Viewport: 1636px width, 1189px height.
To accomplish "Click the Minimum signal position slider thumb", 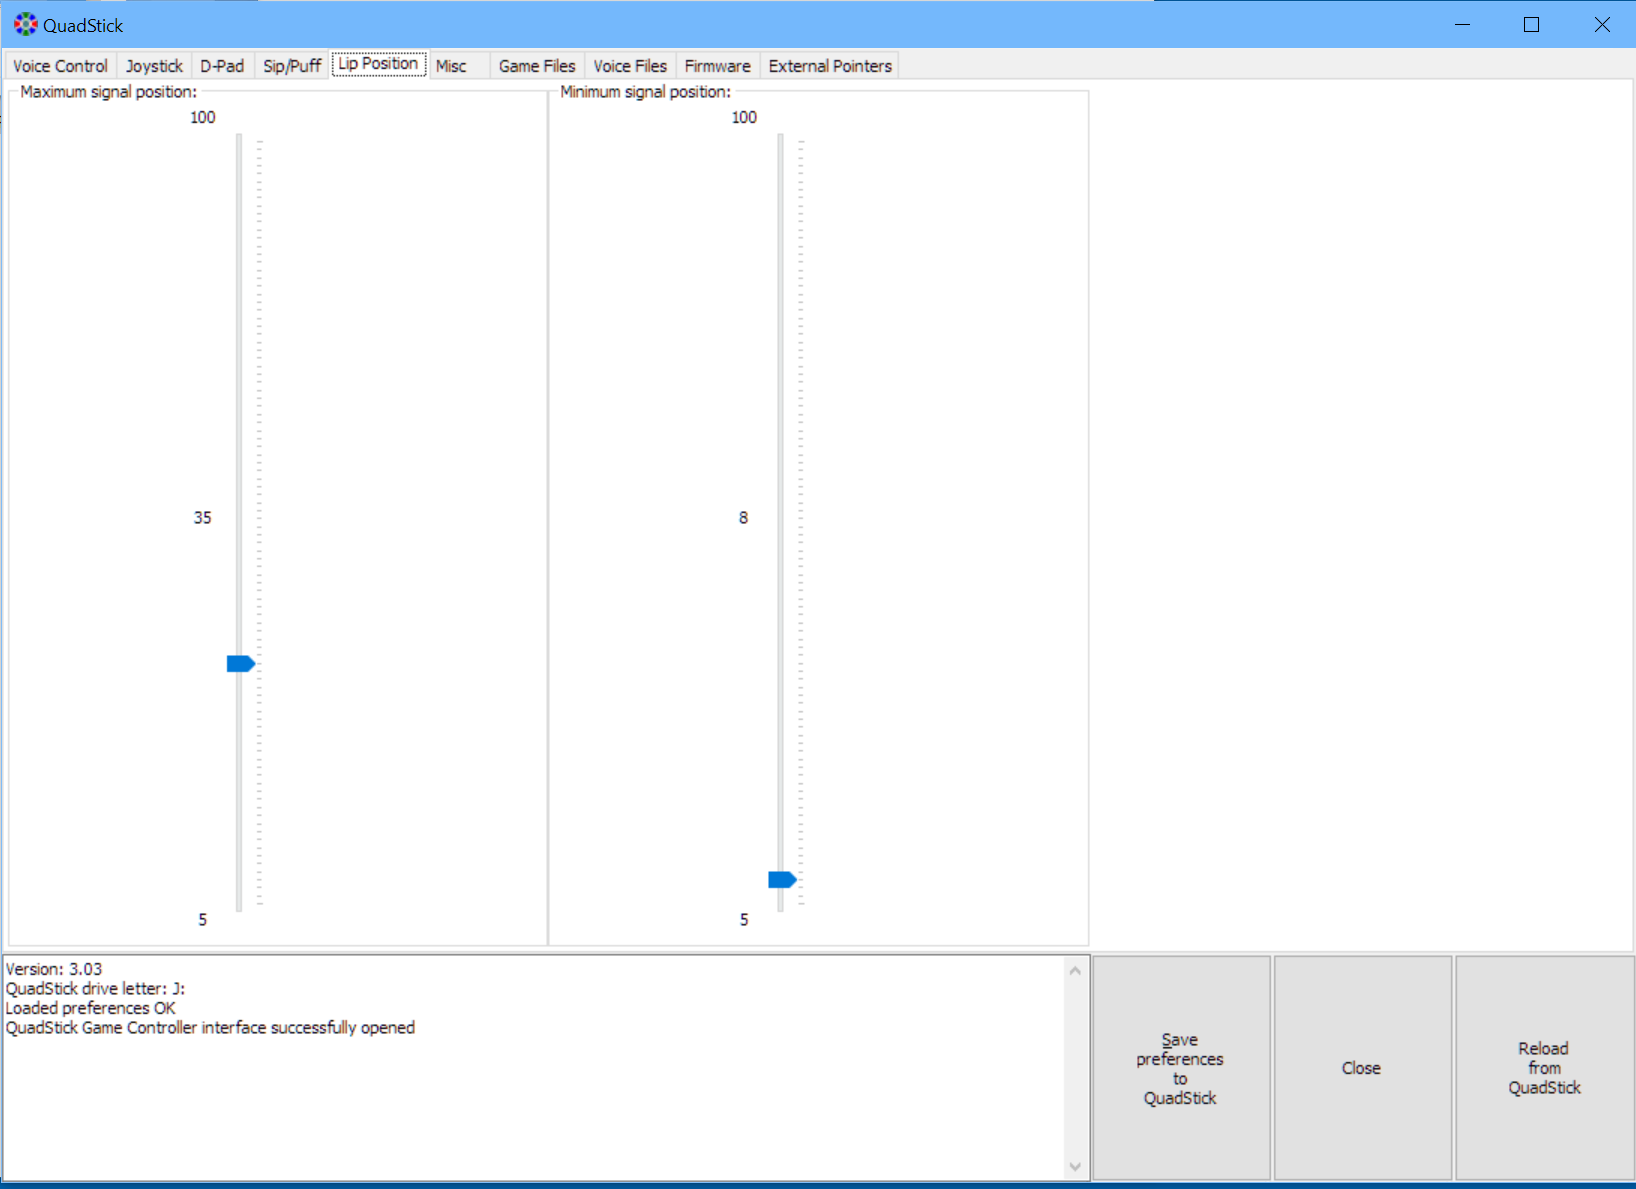I will pos(782,880).
